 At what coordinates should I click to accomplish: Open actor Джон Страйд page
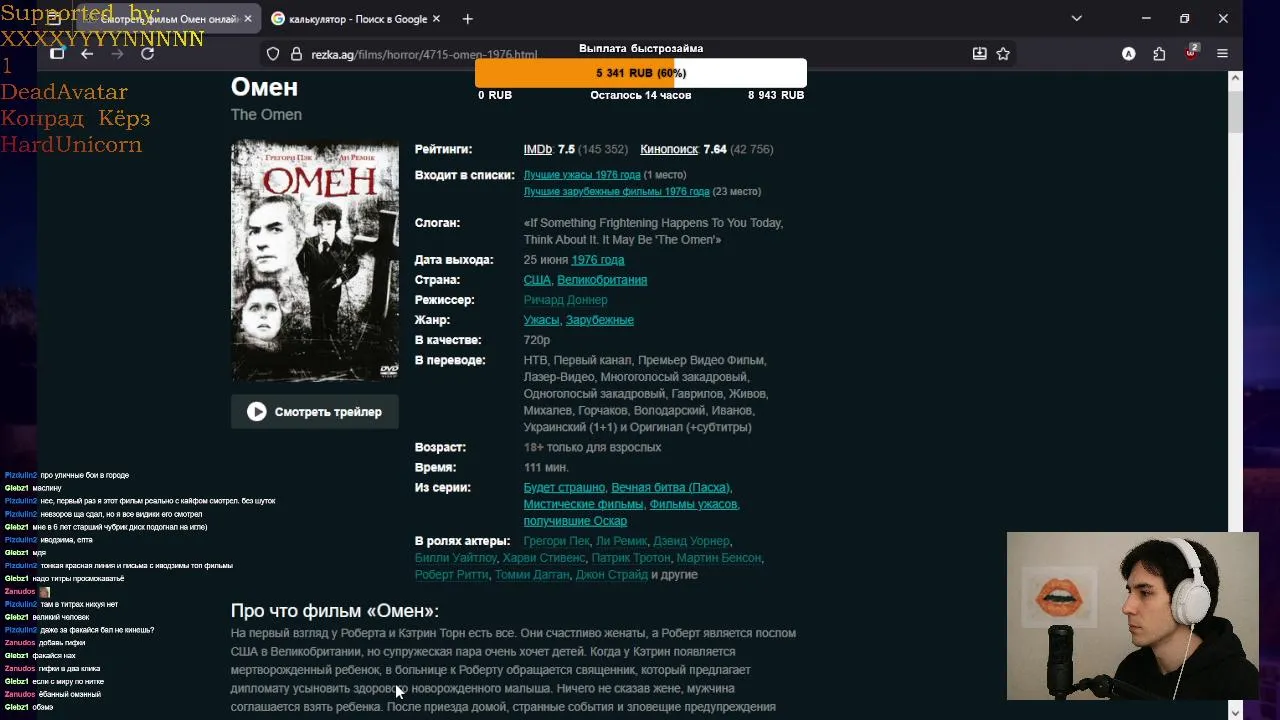612,575
